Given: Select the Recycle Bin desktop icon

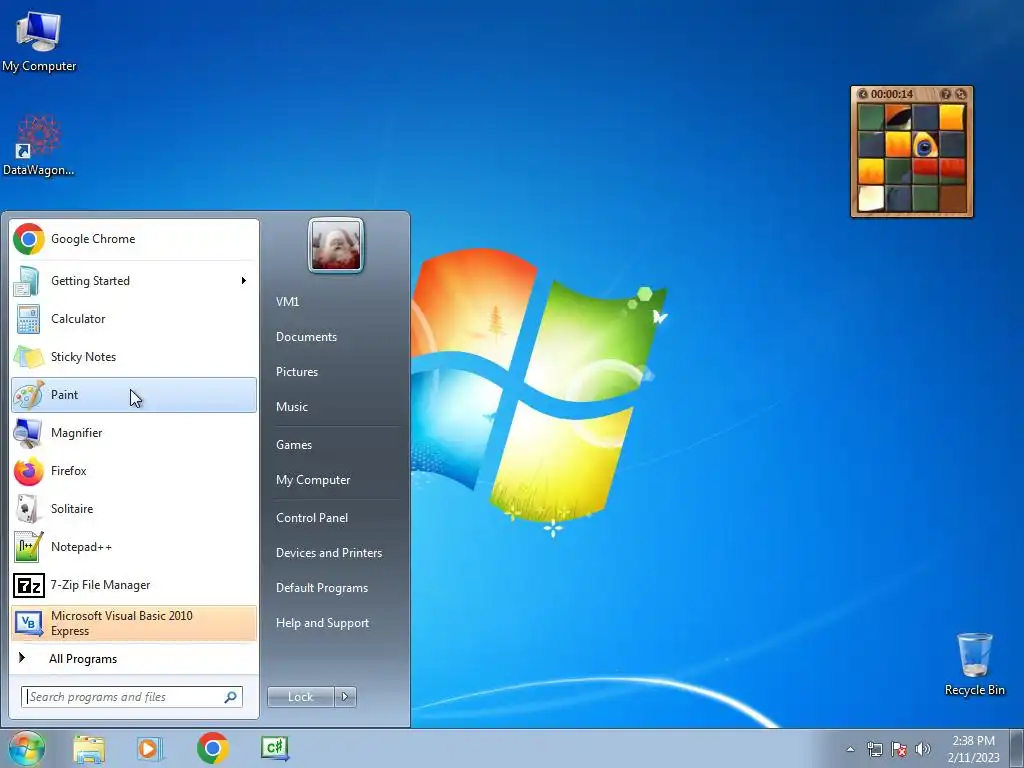Looking at the screenshot, I should pos(974,664).
